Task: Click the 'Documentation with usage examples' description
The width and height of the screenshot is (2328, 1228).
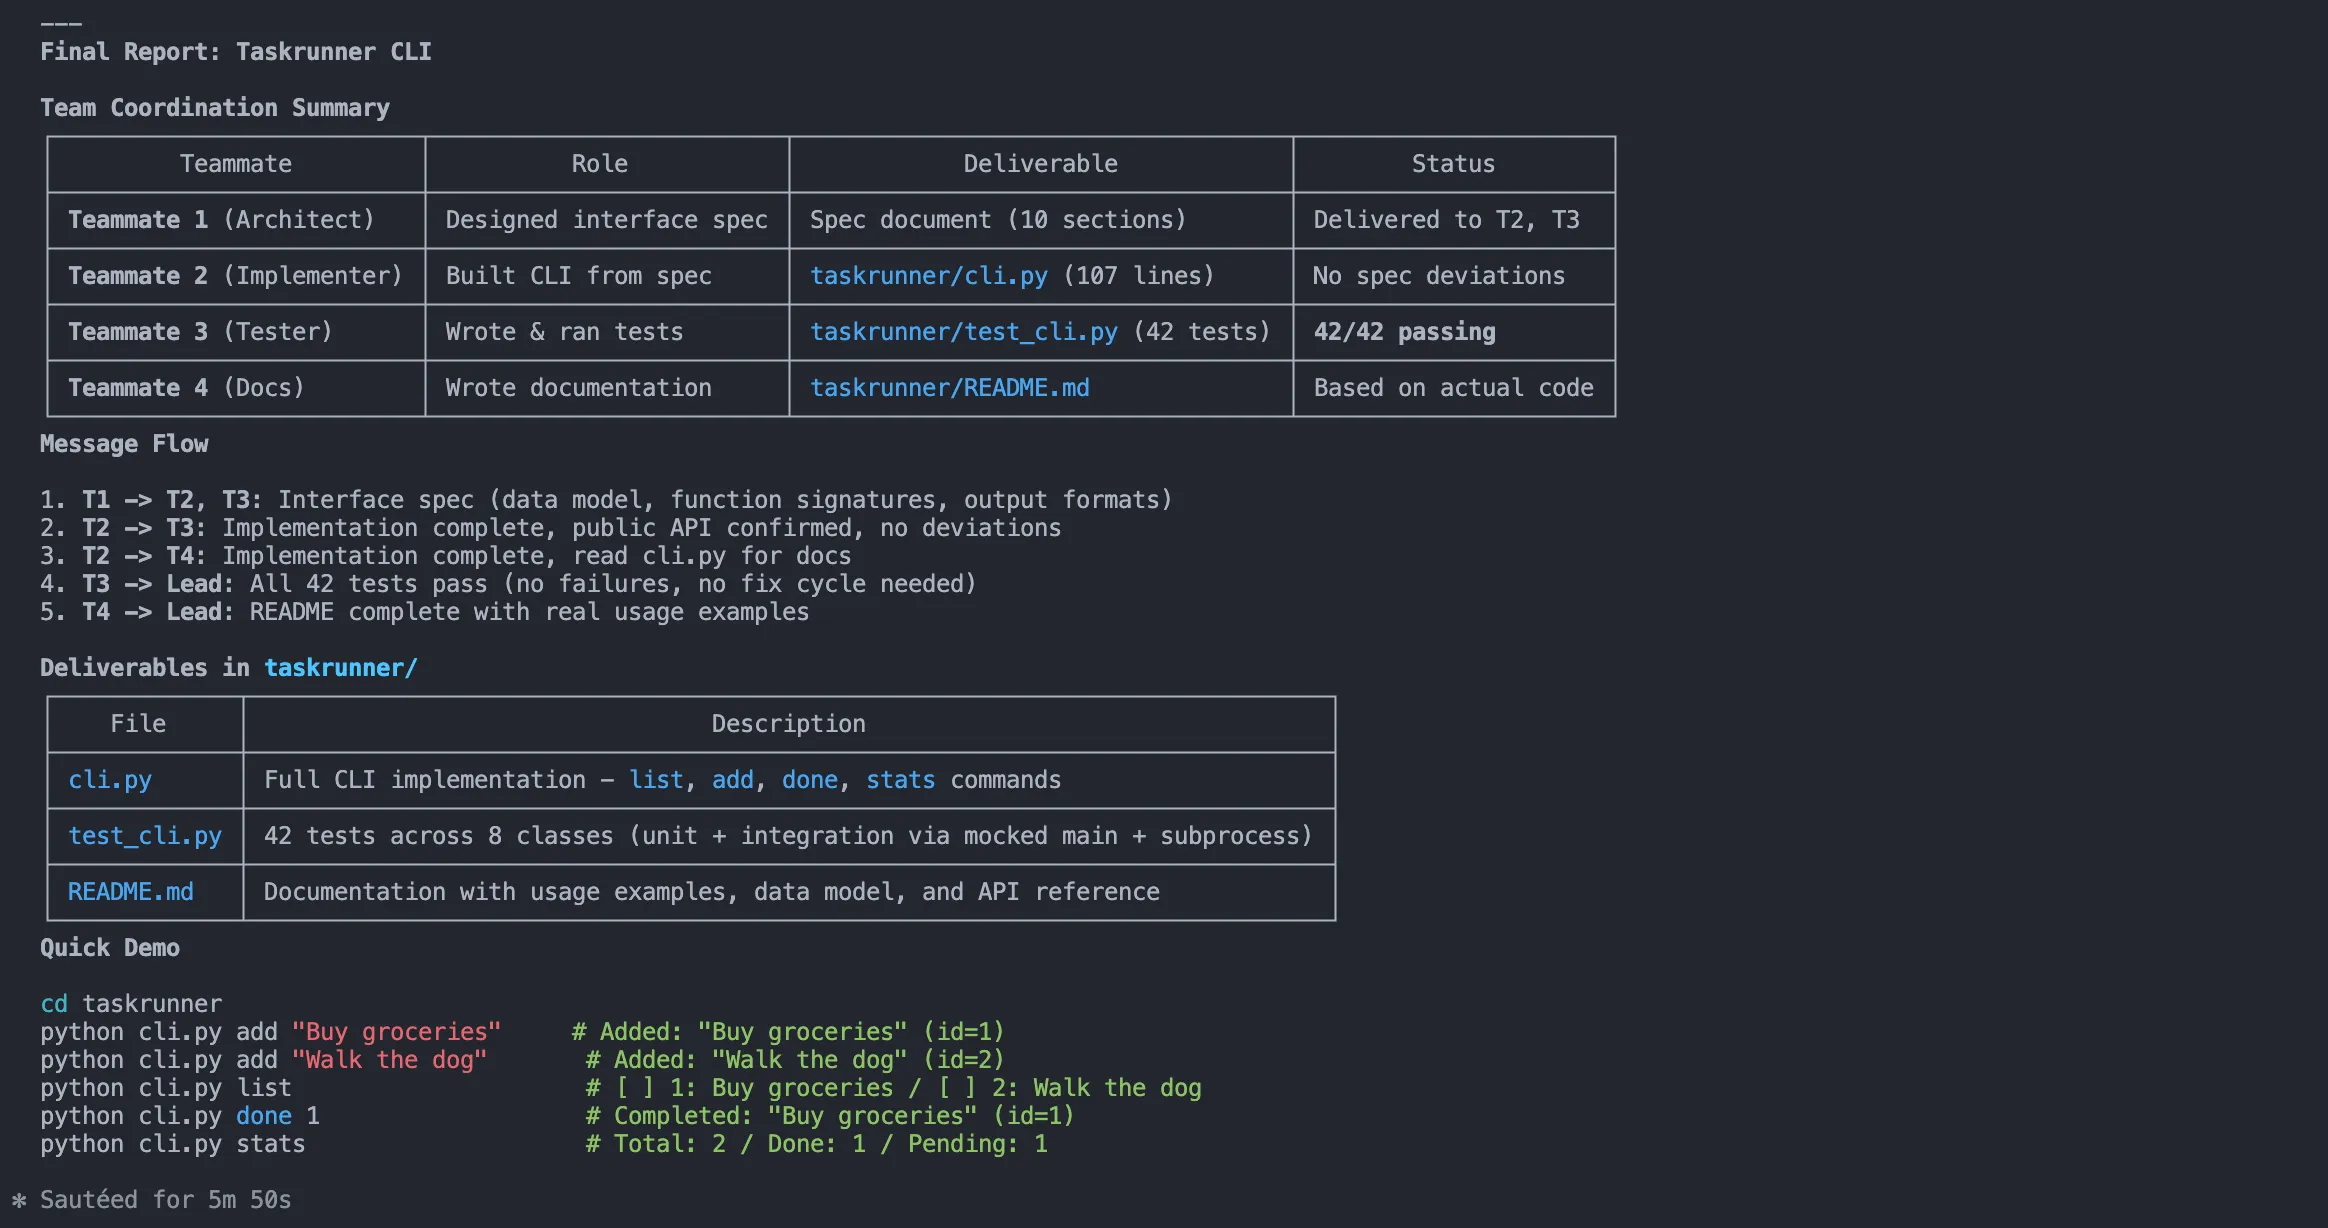Action: (x=712, y=892)
